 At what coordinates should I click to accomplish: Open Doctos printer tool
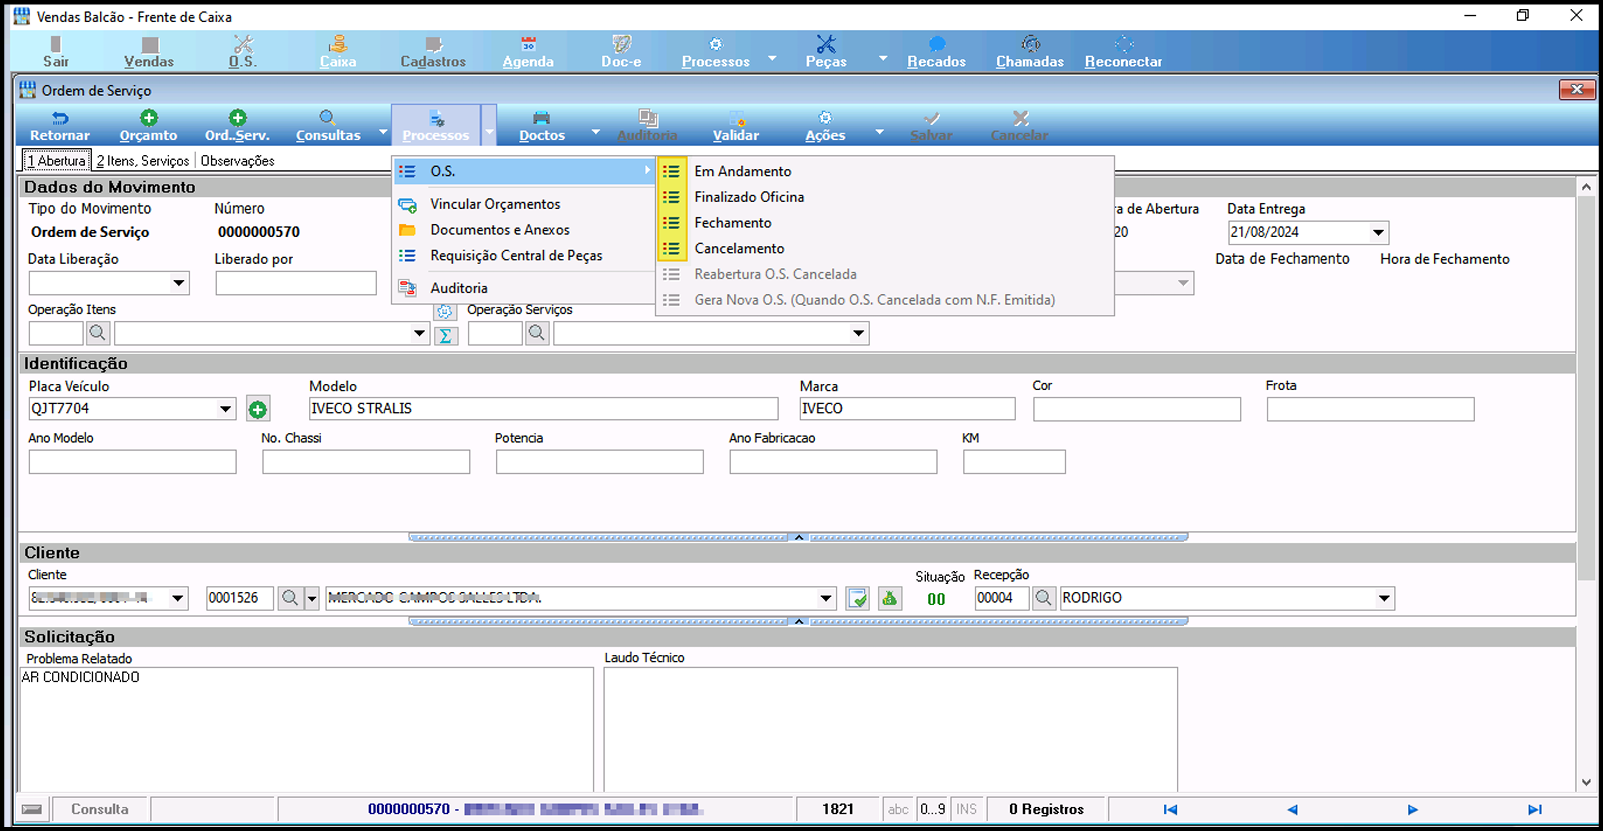[x=542, y=126]
